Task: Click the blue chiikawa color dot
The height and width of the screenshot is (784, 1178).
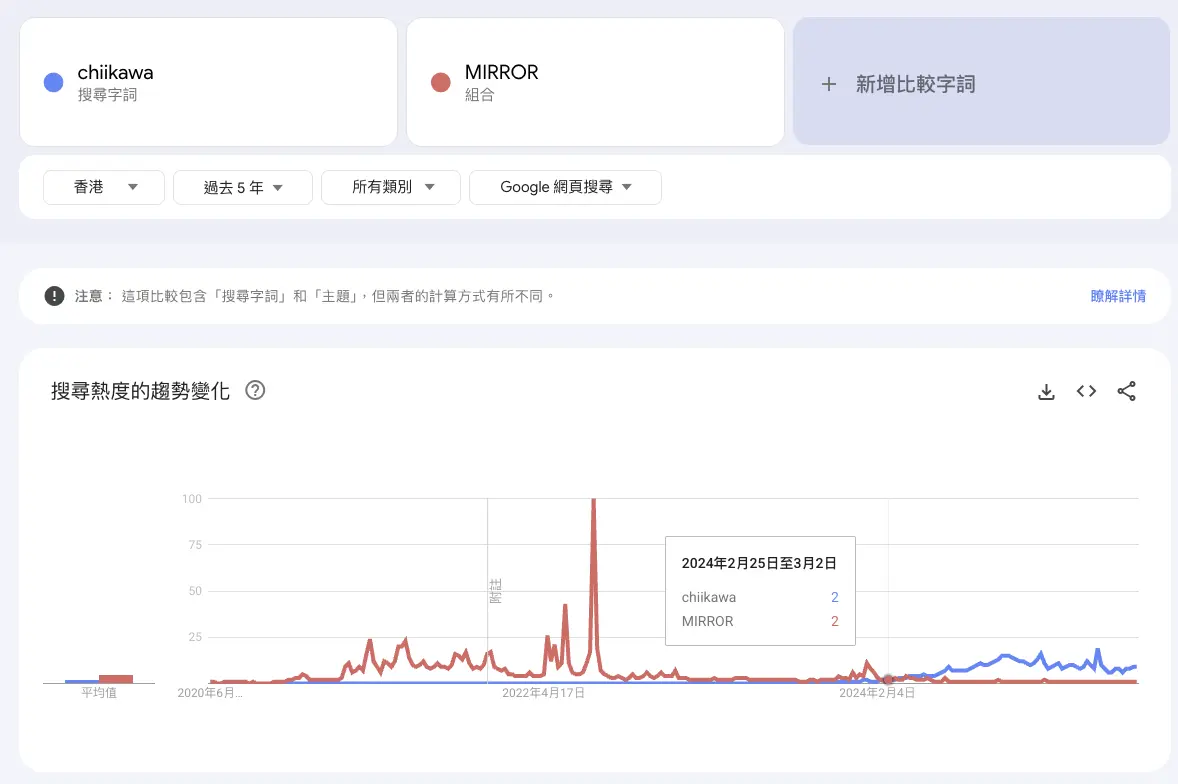Action: click(x=53, y=83)
